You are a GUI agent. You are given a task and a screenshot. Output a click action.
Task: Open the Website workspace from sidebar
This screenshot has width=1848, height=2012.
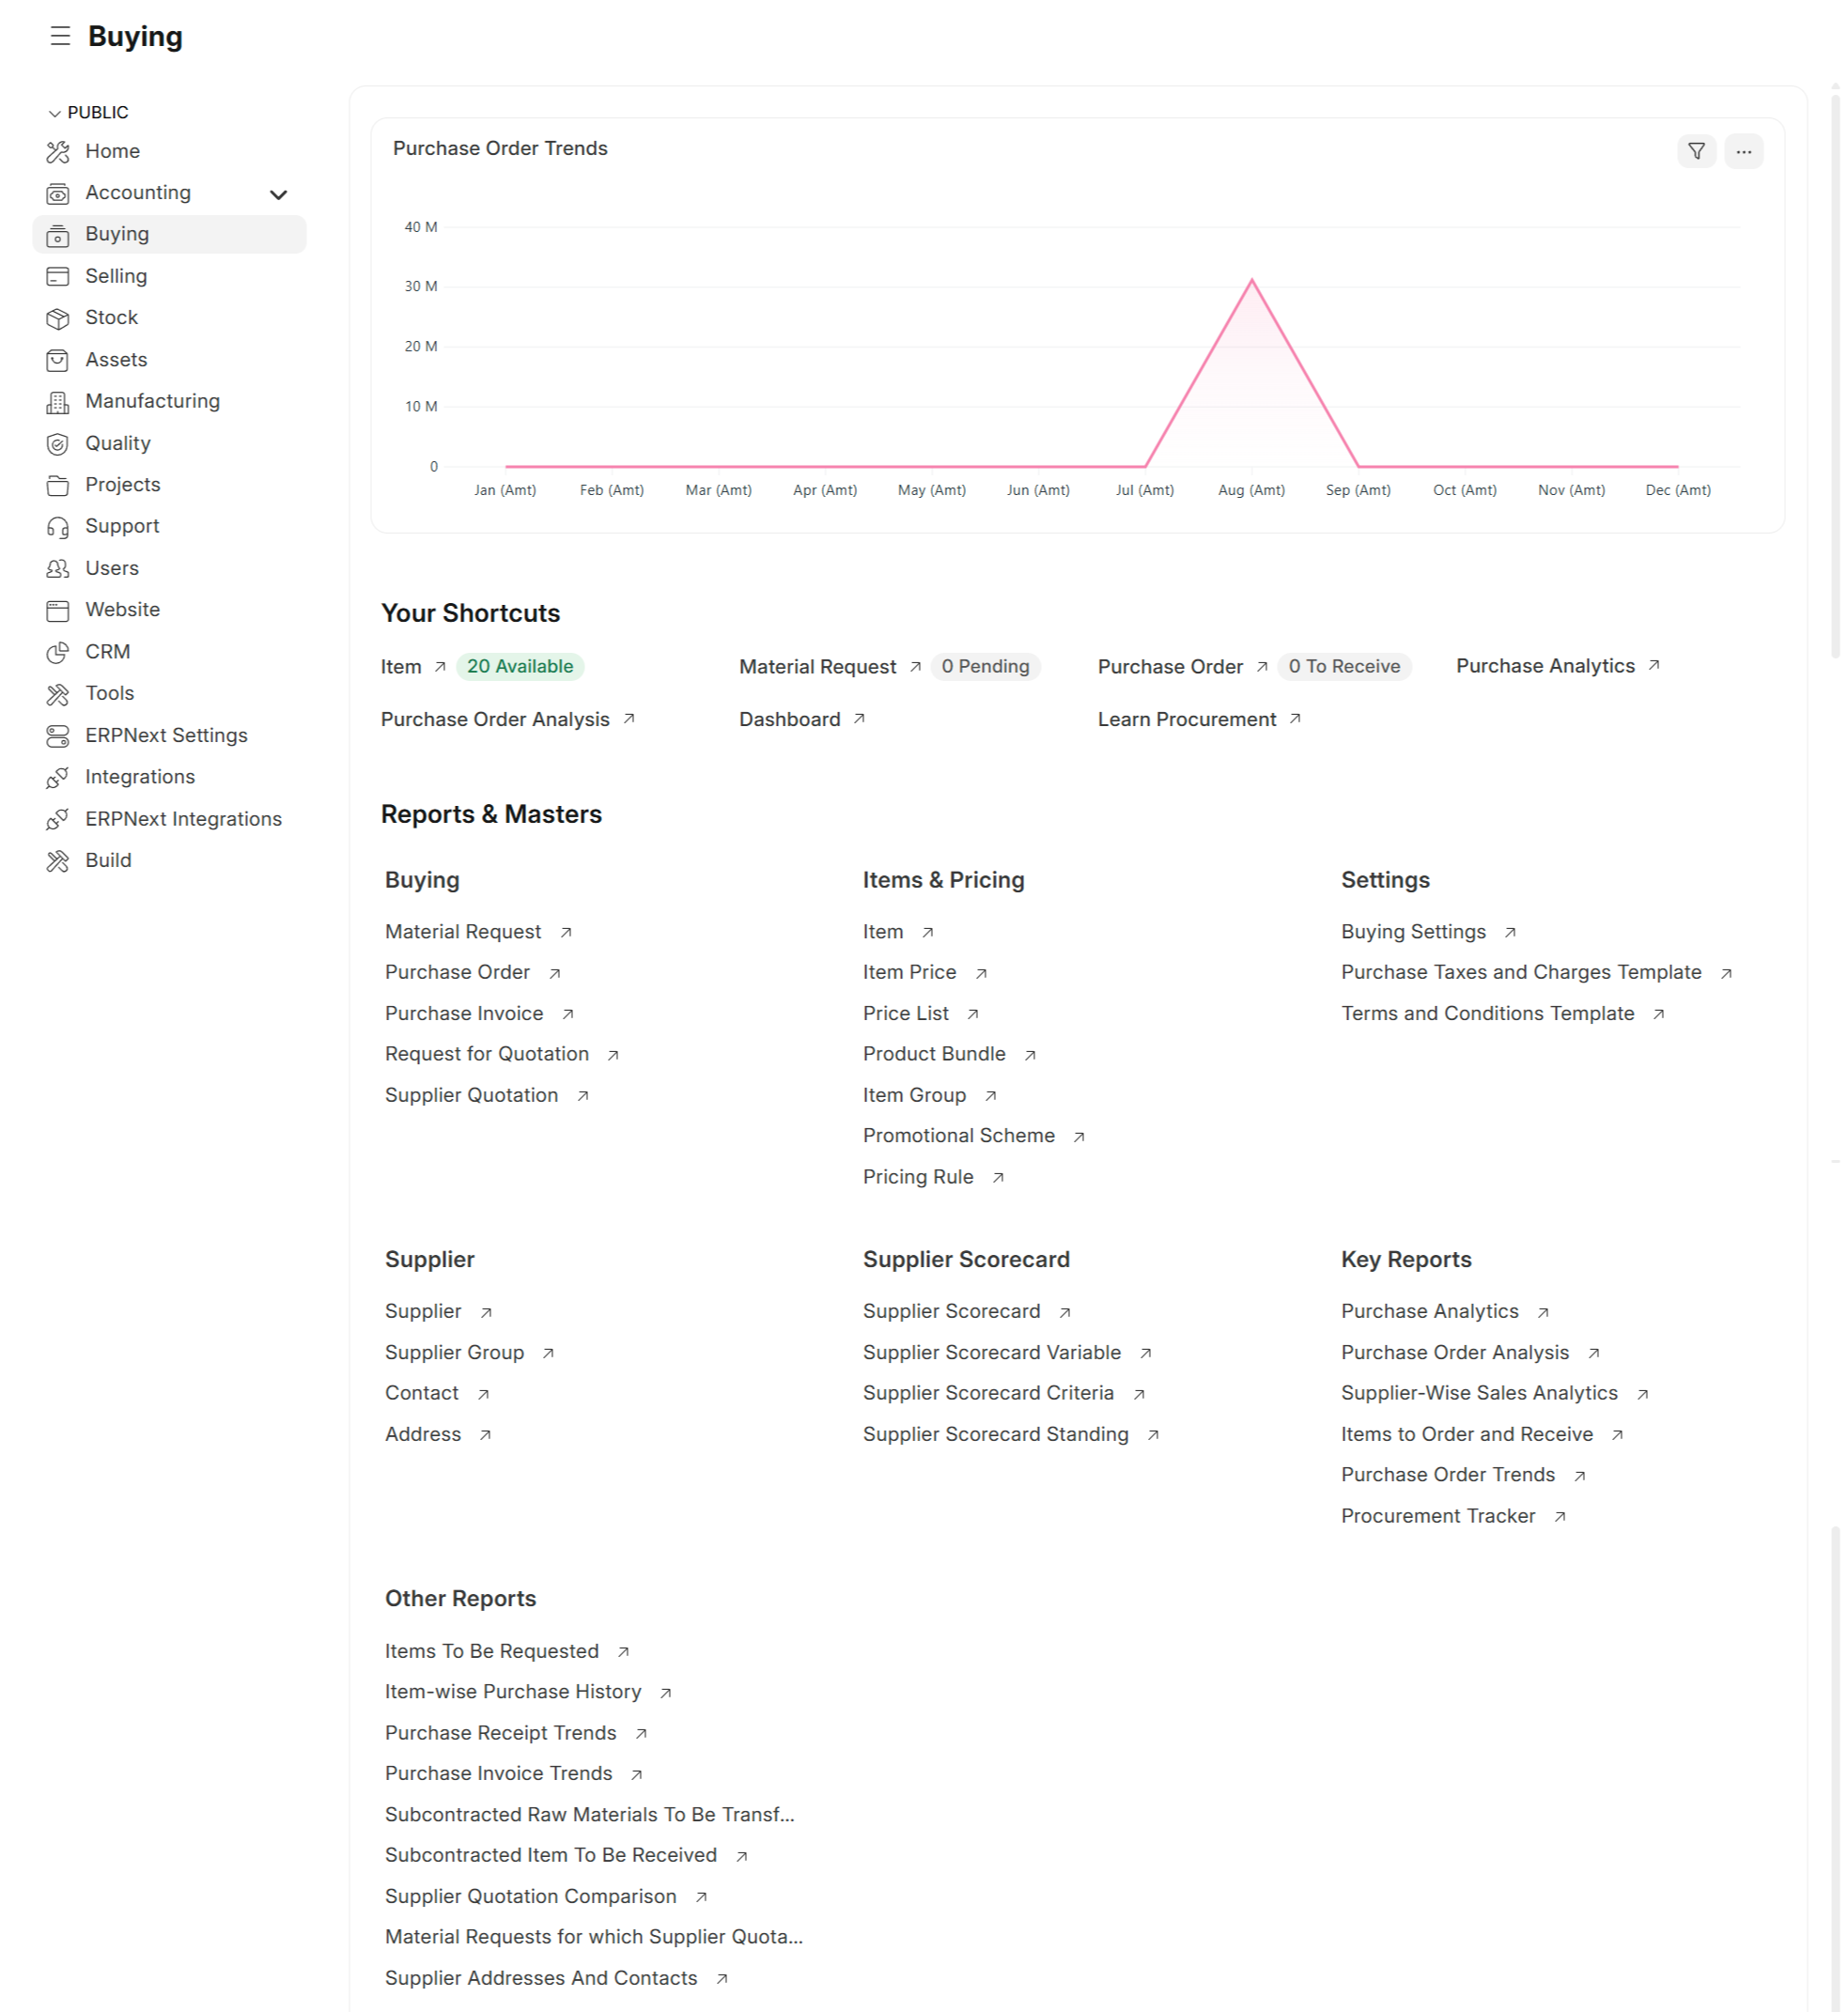[x=122, y=610]
